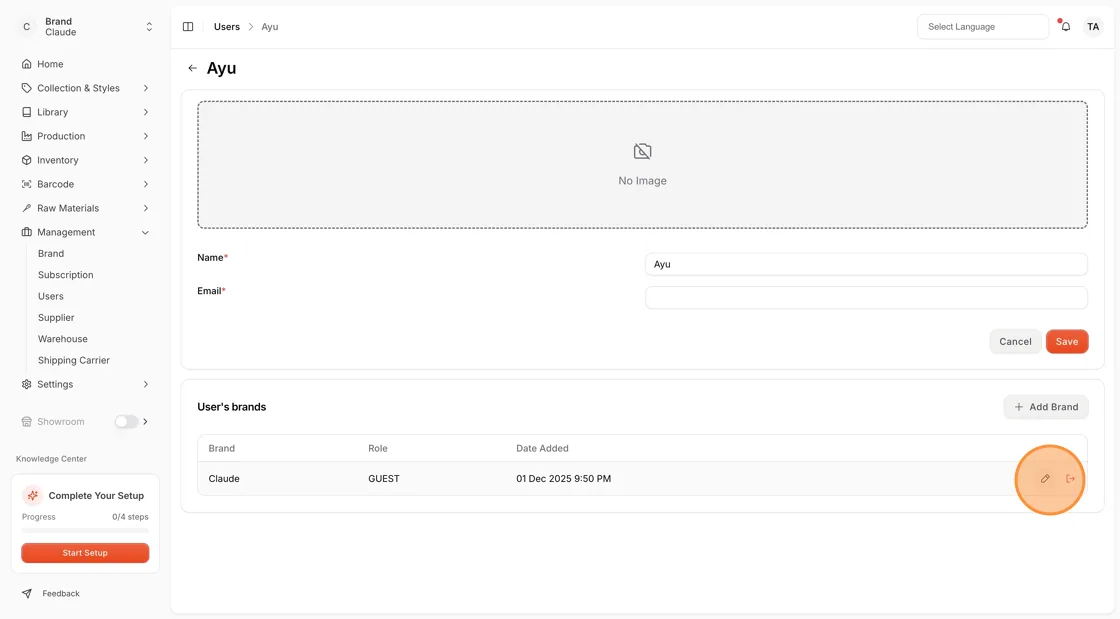Click the Production factory icon

pyautogui.click(x=26, y=136)
